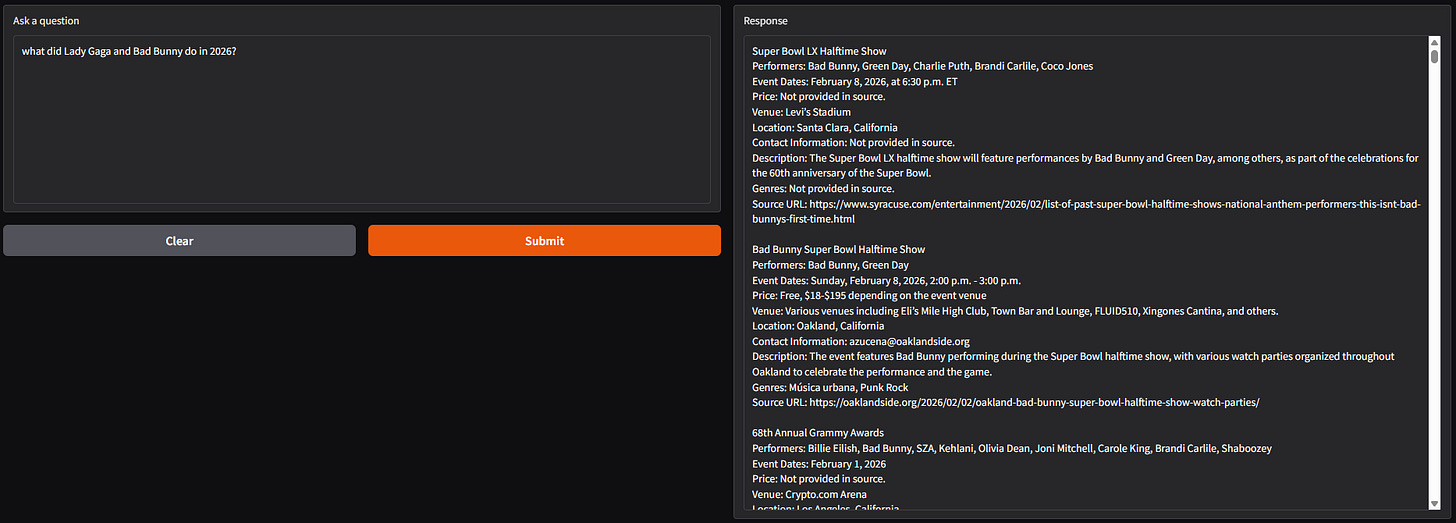Click the scrollbar up arrow in Response
Screen dimensions: 1456x523
pyautogui.click(x=1434, y=42)
